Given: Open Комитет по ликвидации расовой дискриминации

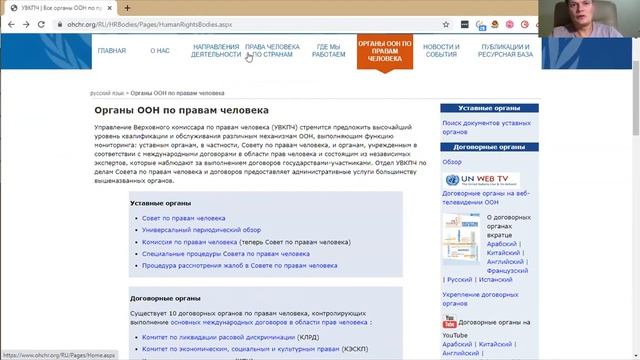Looking at the screenshot, I should click(218, 338).
